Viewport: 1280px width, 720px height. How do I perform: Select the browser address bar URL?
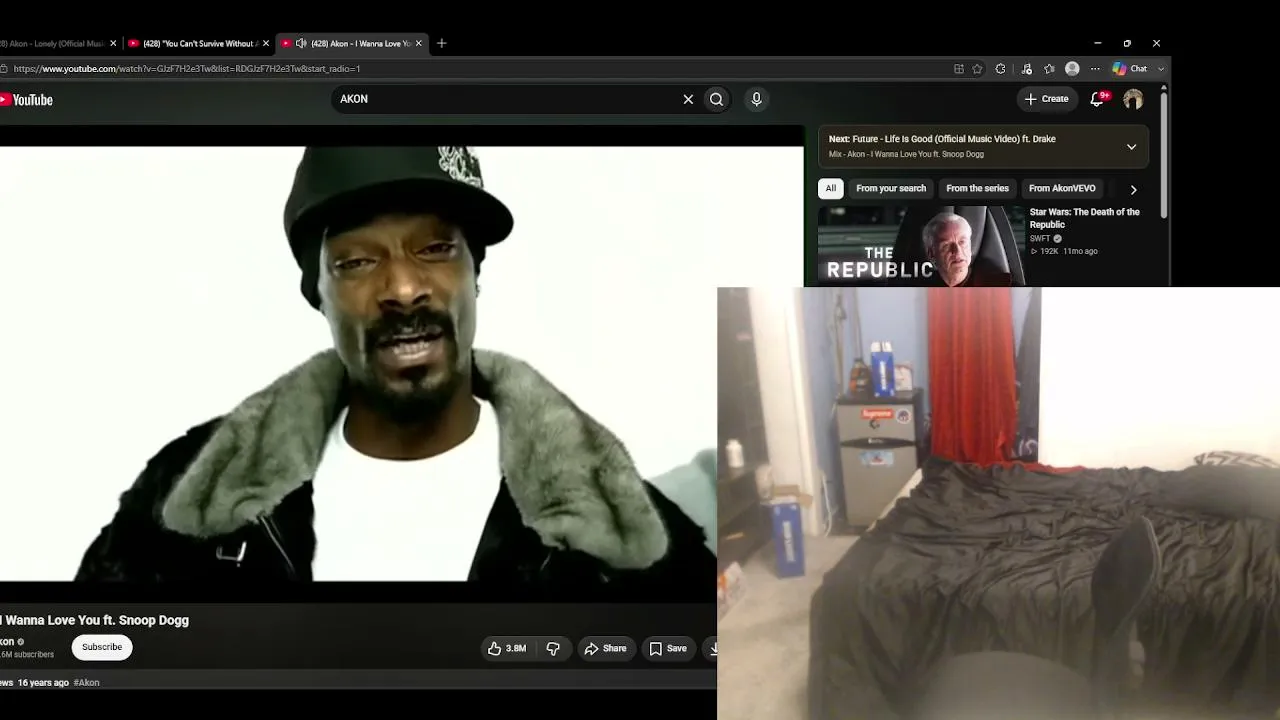point(187,69)
